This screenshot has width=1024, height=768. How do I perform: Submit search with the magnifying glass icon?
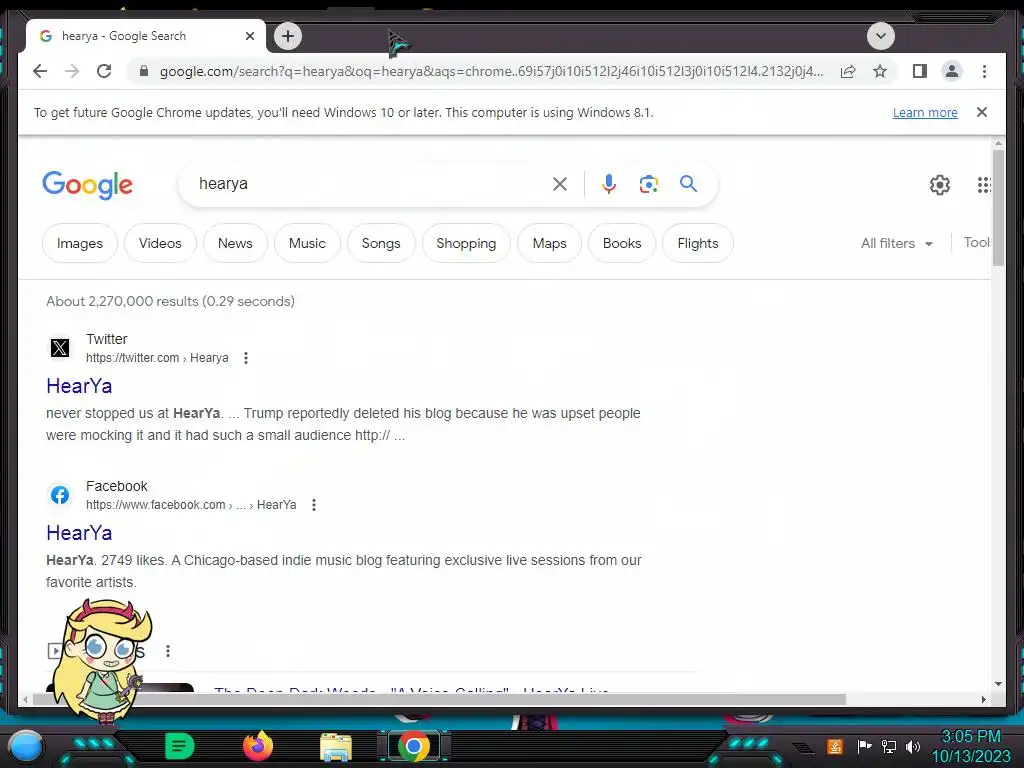pyautogui.click(x=688, y=184)
